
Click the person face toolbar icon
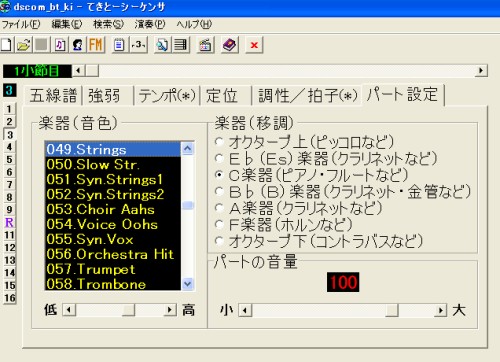click(x=78, y=45)
